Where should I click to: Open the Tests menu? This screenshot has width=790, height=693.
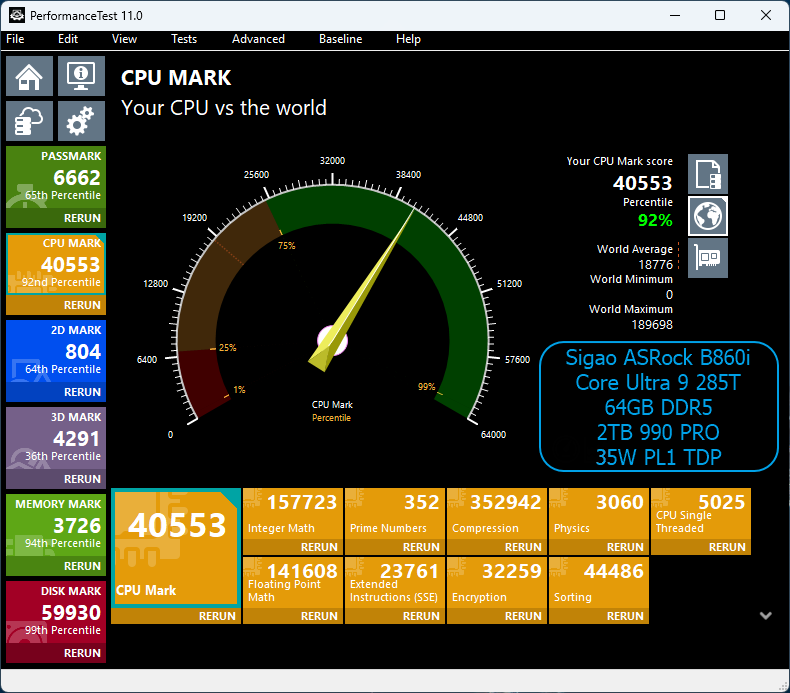[184, 39]
